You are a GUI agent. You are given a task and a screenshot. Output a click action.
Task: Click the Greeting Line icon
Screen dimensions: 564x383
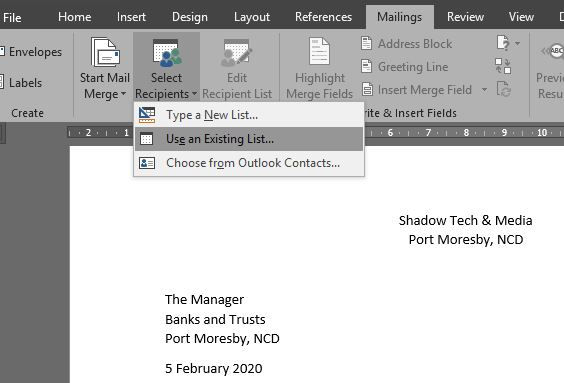pyautogui.click(x=366, y=66)
